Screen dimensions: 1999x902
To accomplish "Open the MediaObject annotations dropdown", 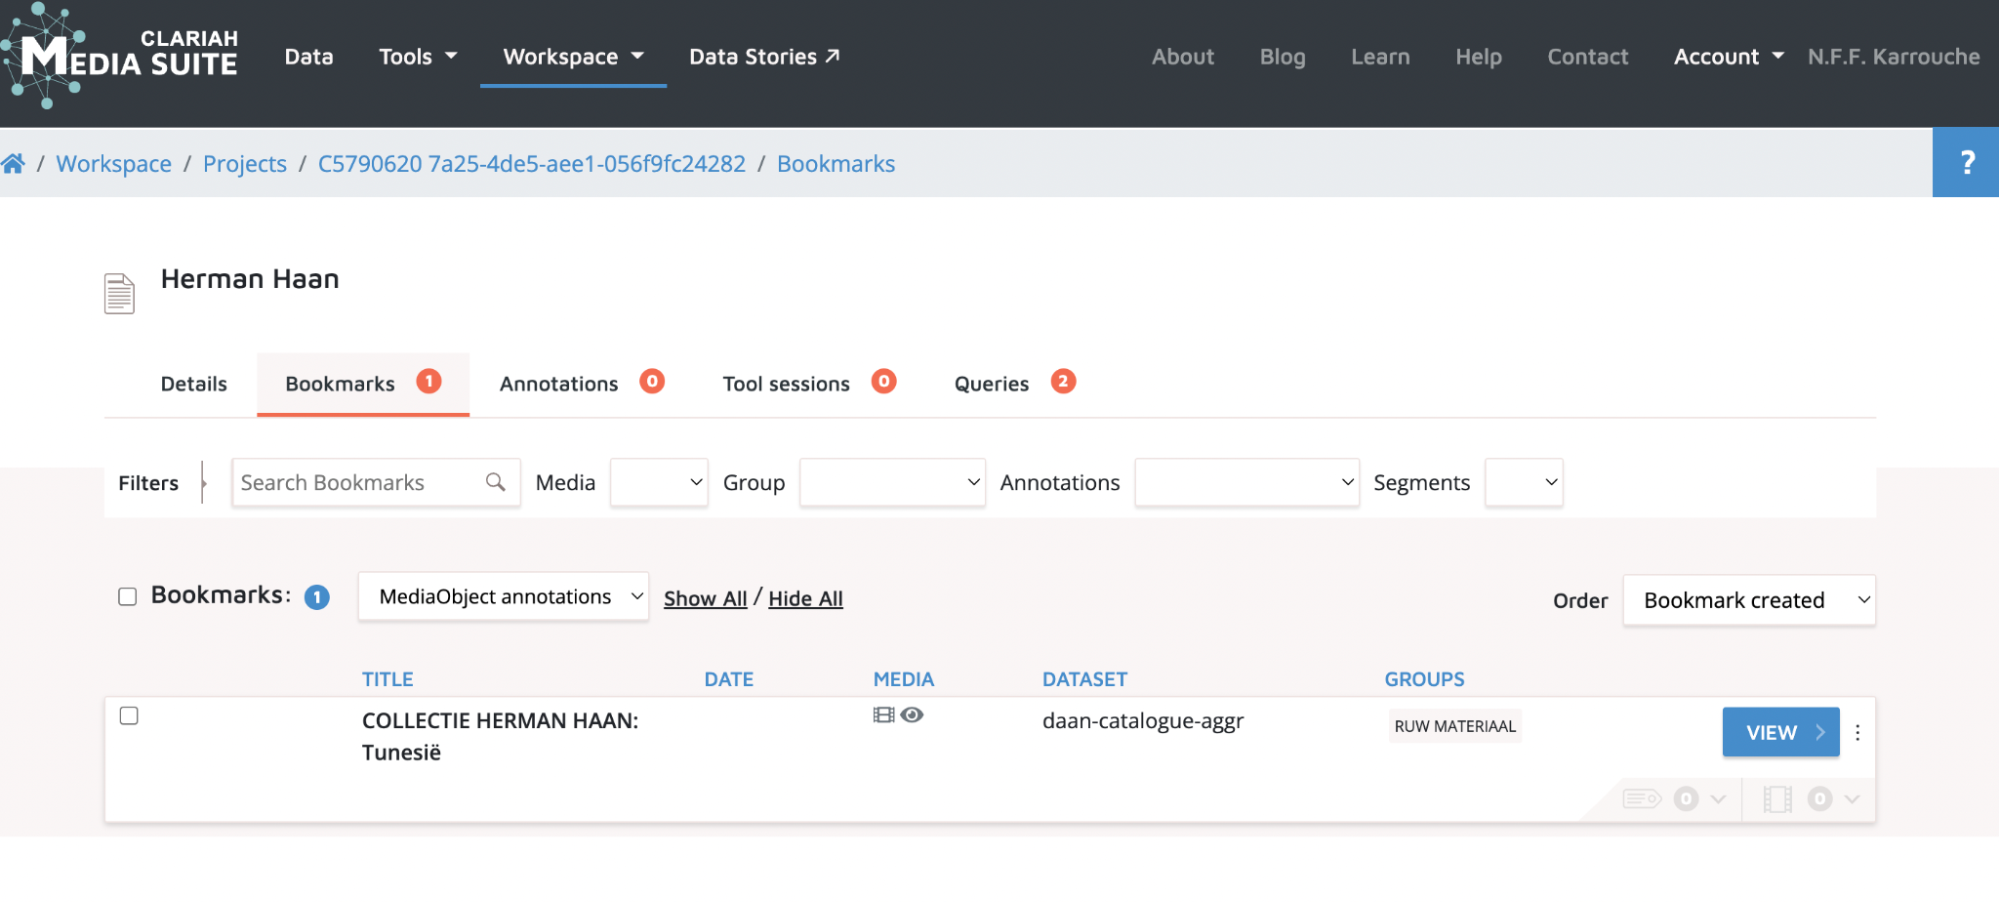I will point(503,597).
